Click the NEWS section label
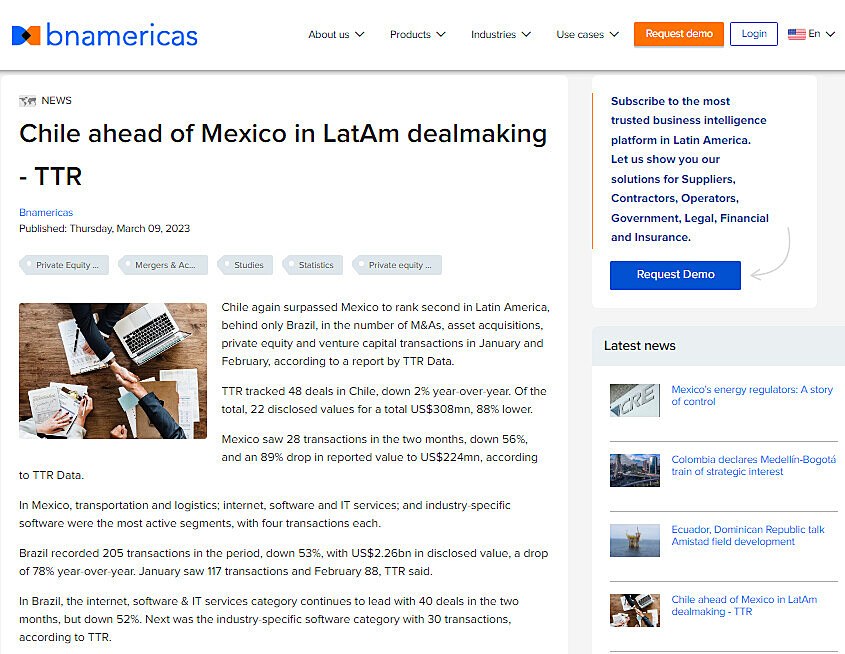This screenshot has width=845, height=654. click(57, 101)
